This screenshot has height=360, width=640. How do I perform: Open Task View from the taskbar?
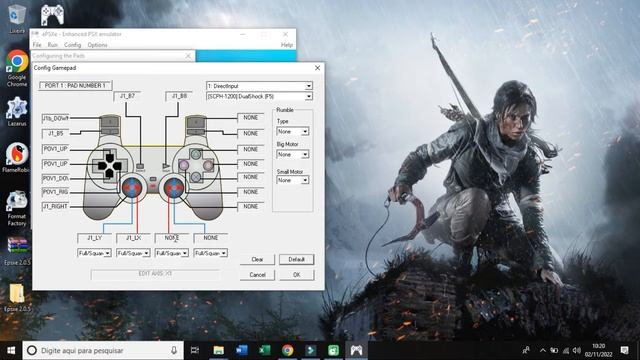195,350
